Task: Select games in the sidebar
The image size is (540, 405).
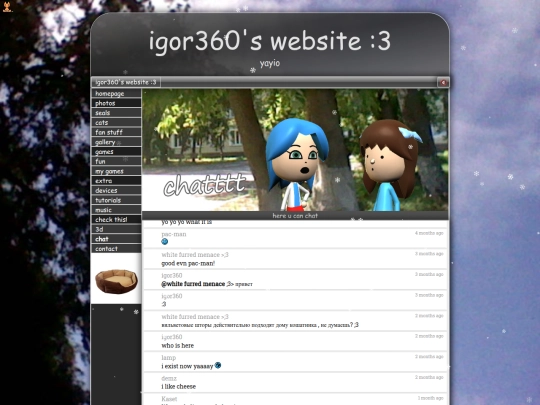Action: 116,152
